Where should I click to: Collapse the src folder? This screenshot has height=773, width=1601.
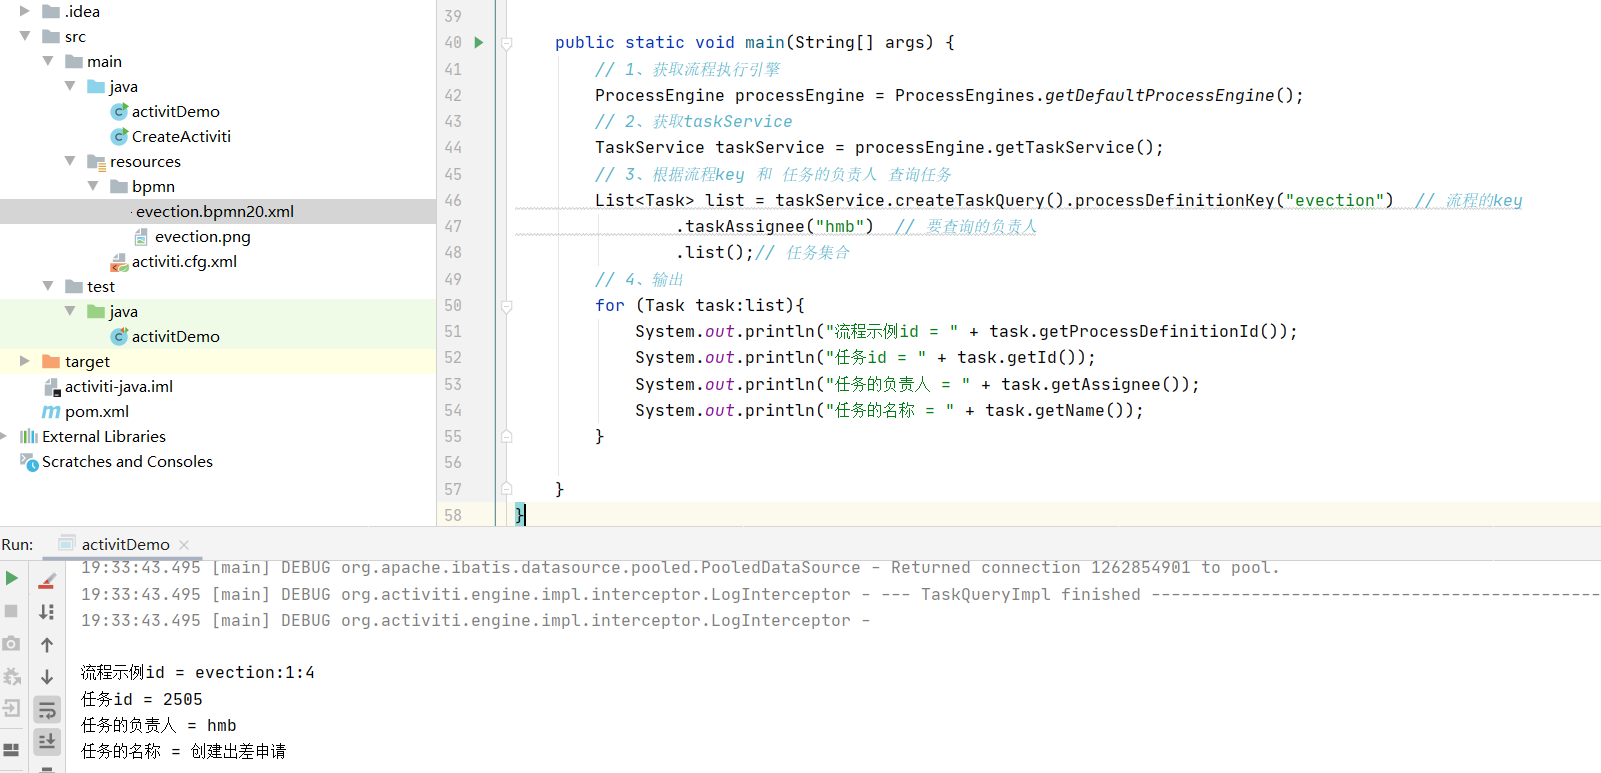point(25,36)
